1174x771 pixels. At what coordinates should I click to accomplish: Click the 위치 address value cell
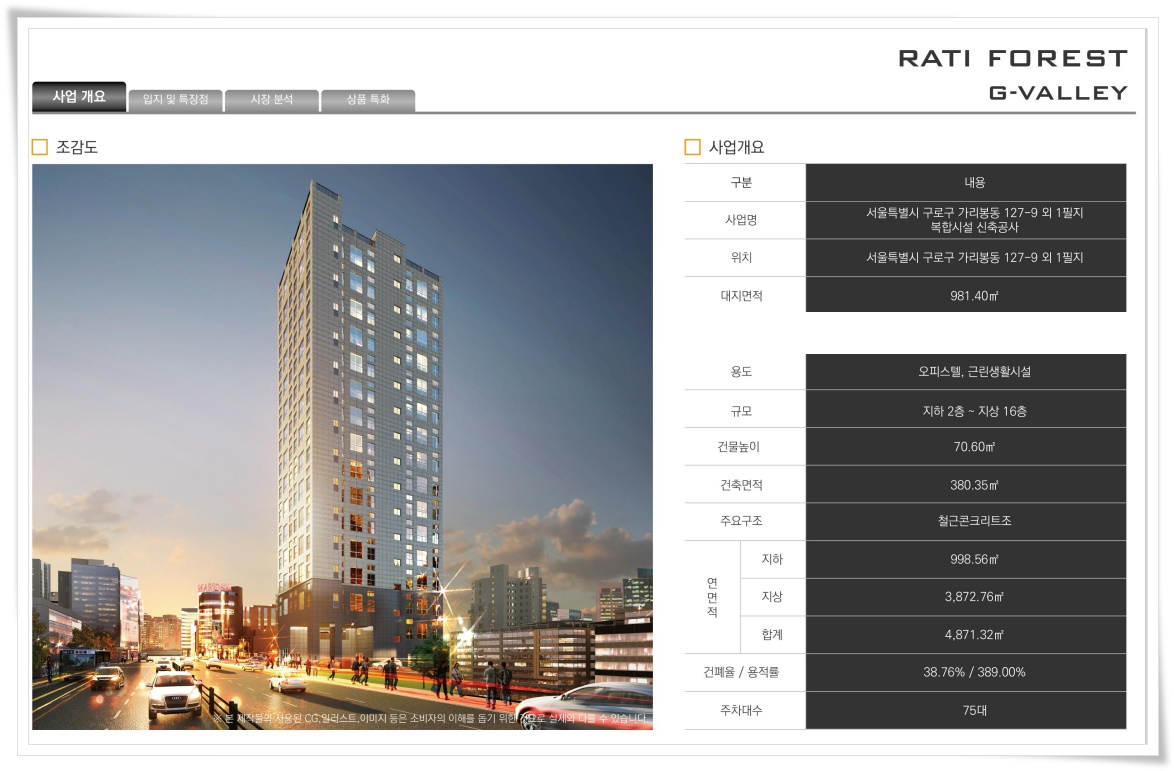(966, 257)
